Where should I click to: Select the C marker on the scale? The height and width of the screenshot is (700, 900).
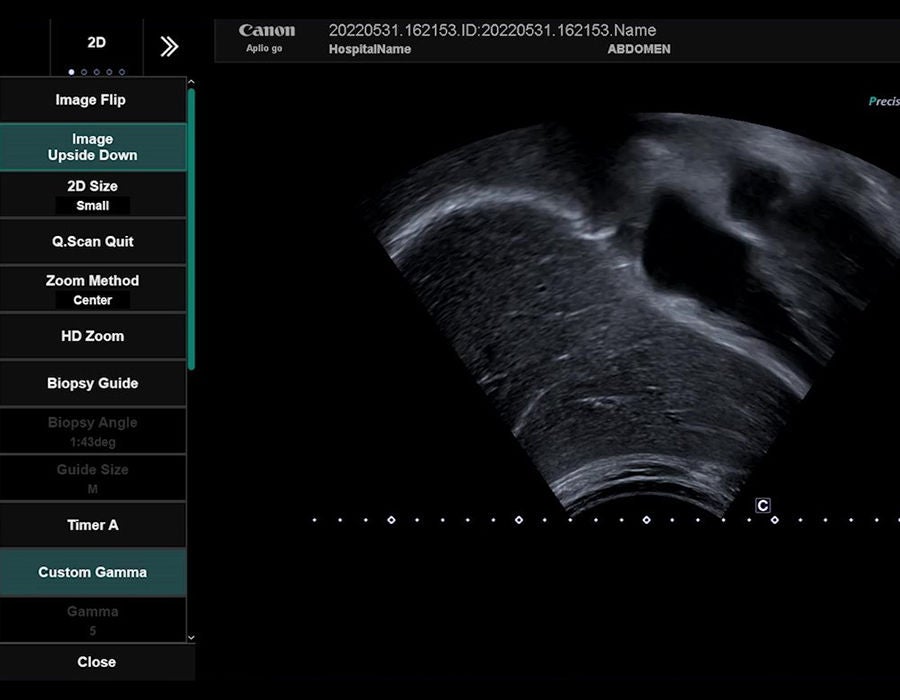point(762,505)
